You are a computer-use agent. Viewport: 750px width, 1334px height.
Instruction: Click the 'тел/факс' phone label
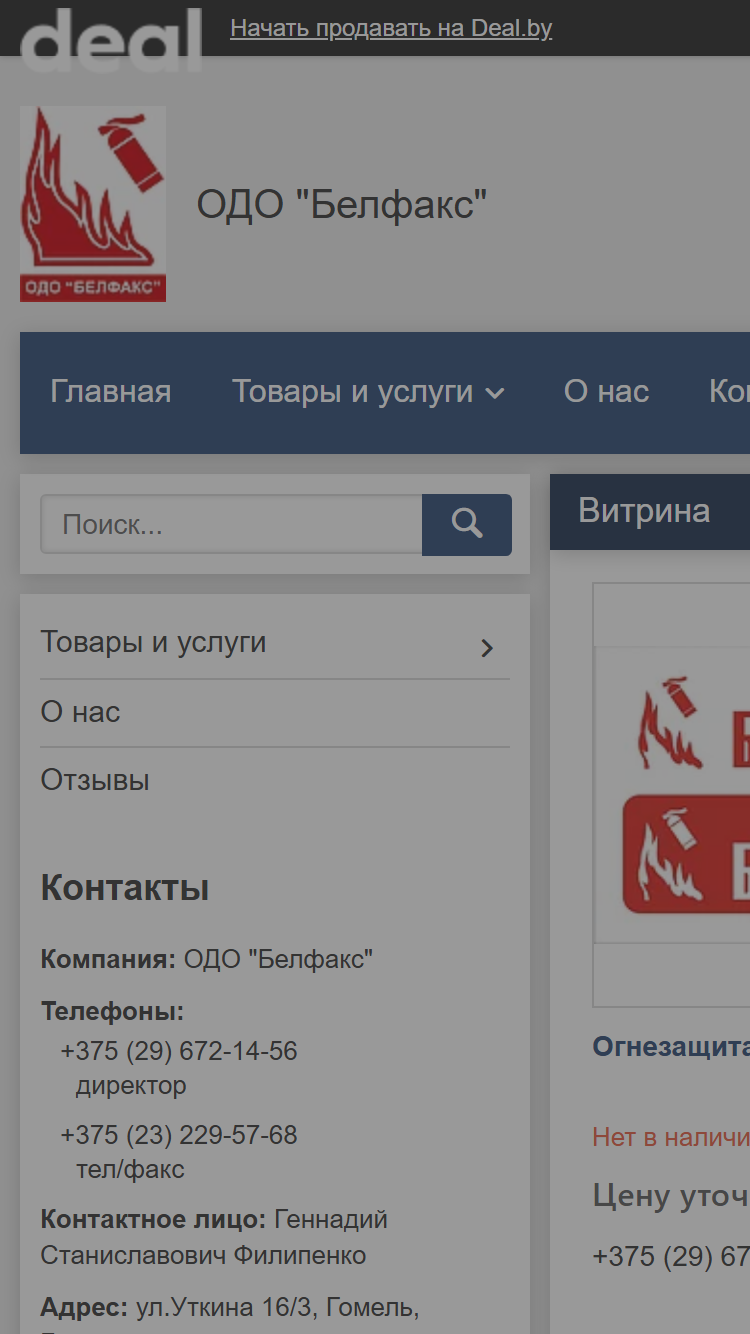coord(130,1169)
